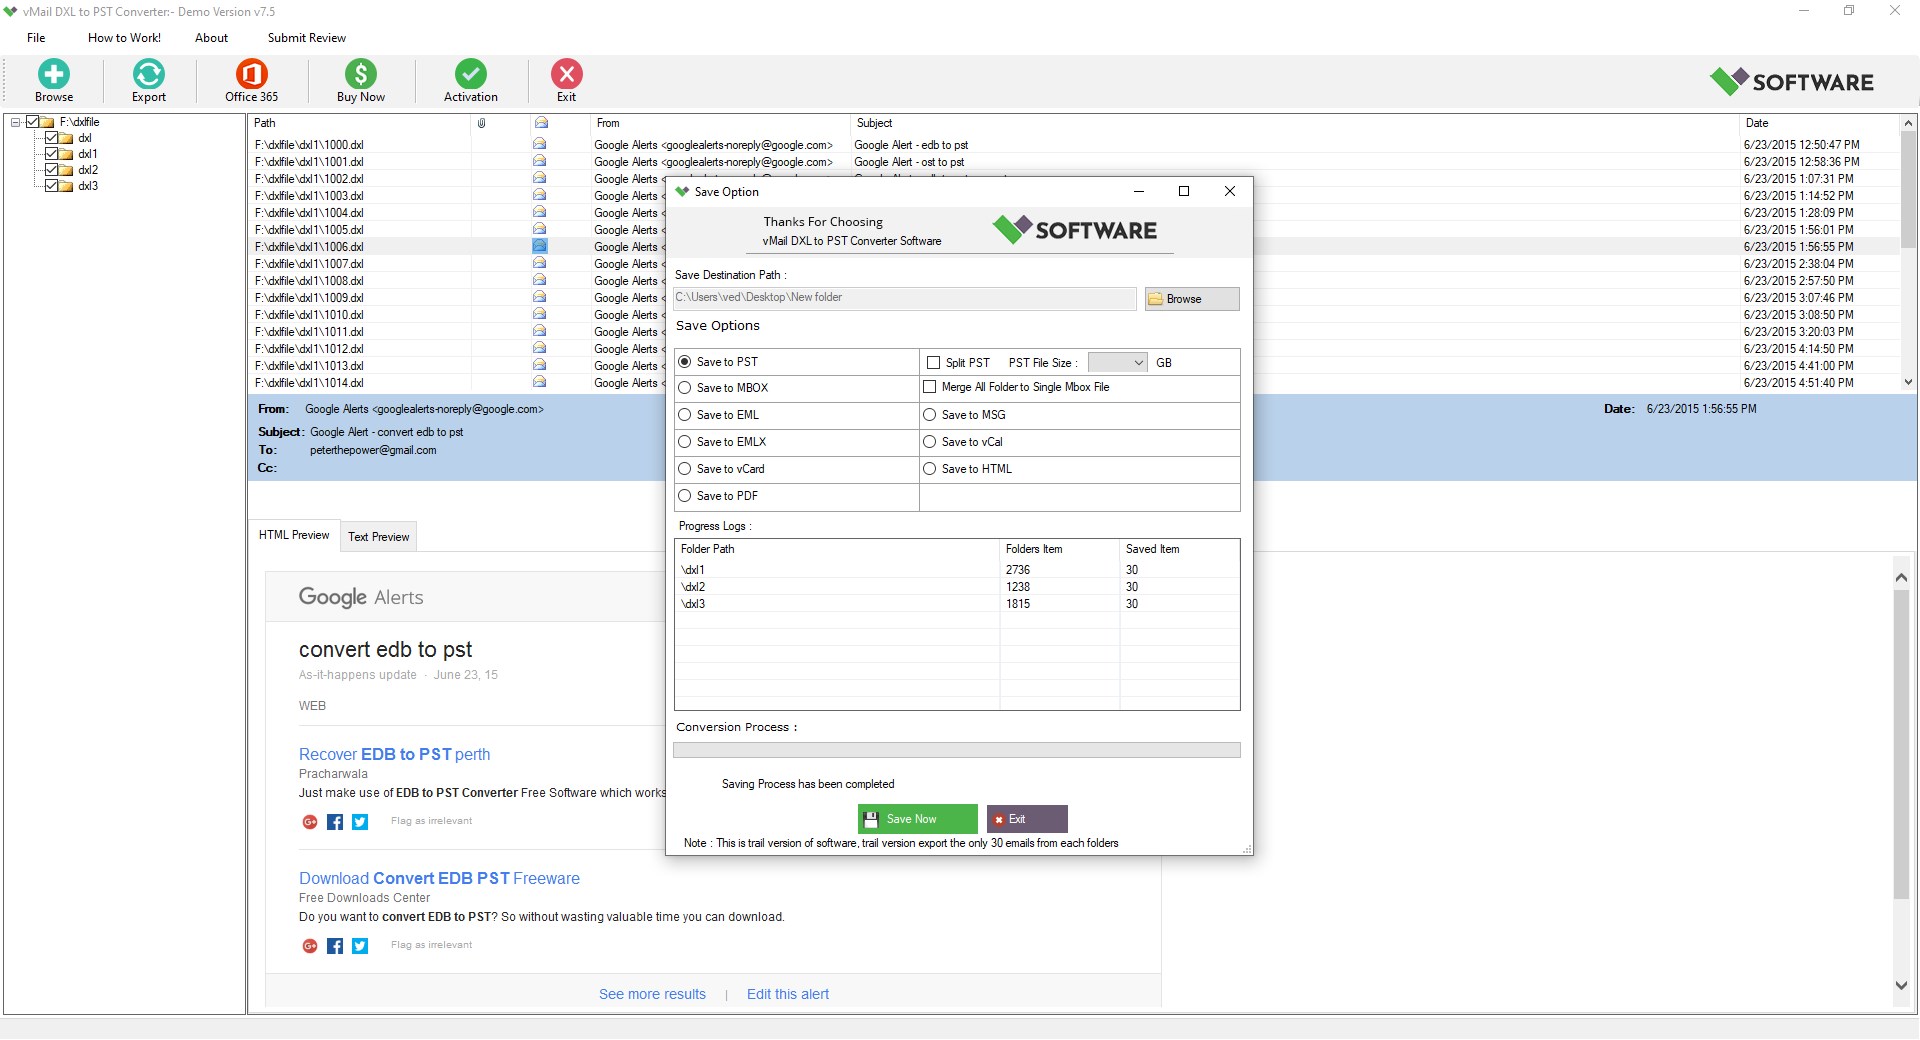Click the Flag as irrelevant link under Pracharwala

pos(431,821)
